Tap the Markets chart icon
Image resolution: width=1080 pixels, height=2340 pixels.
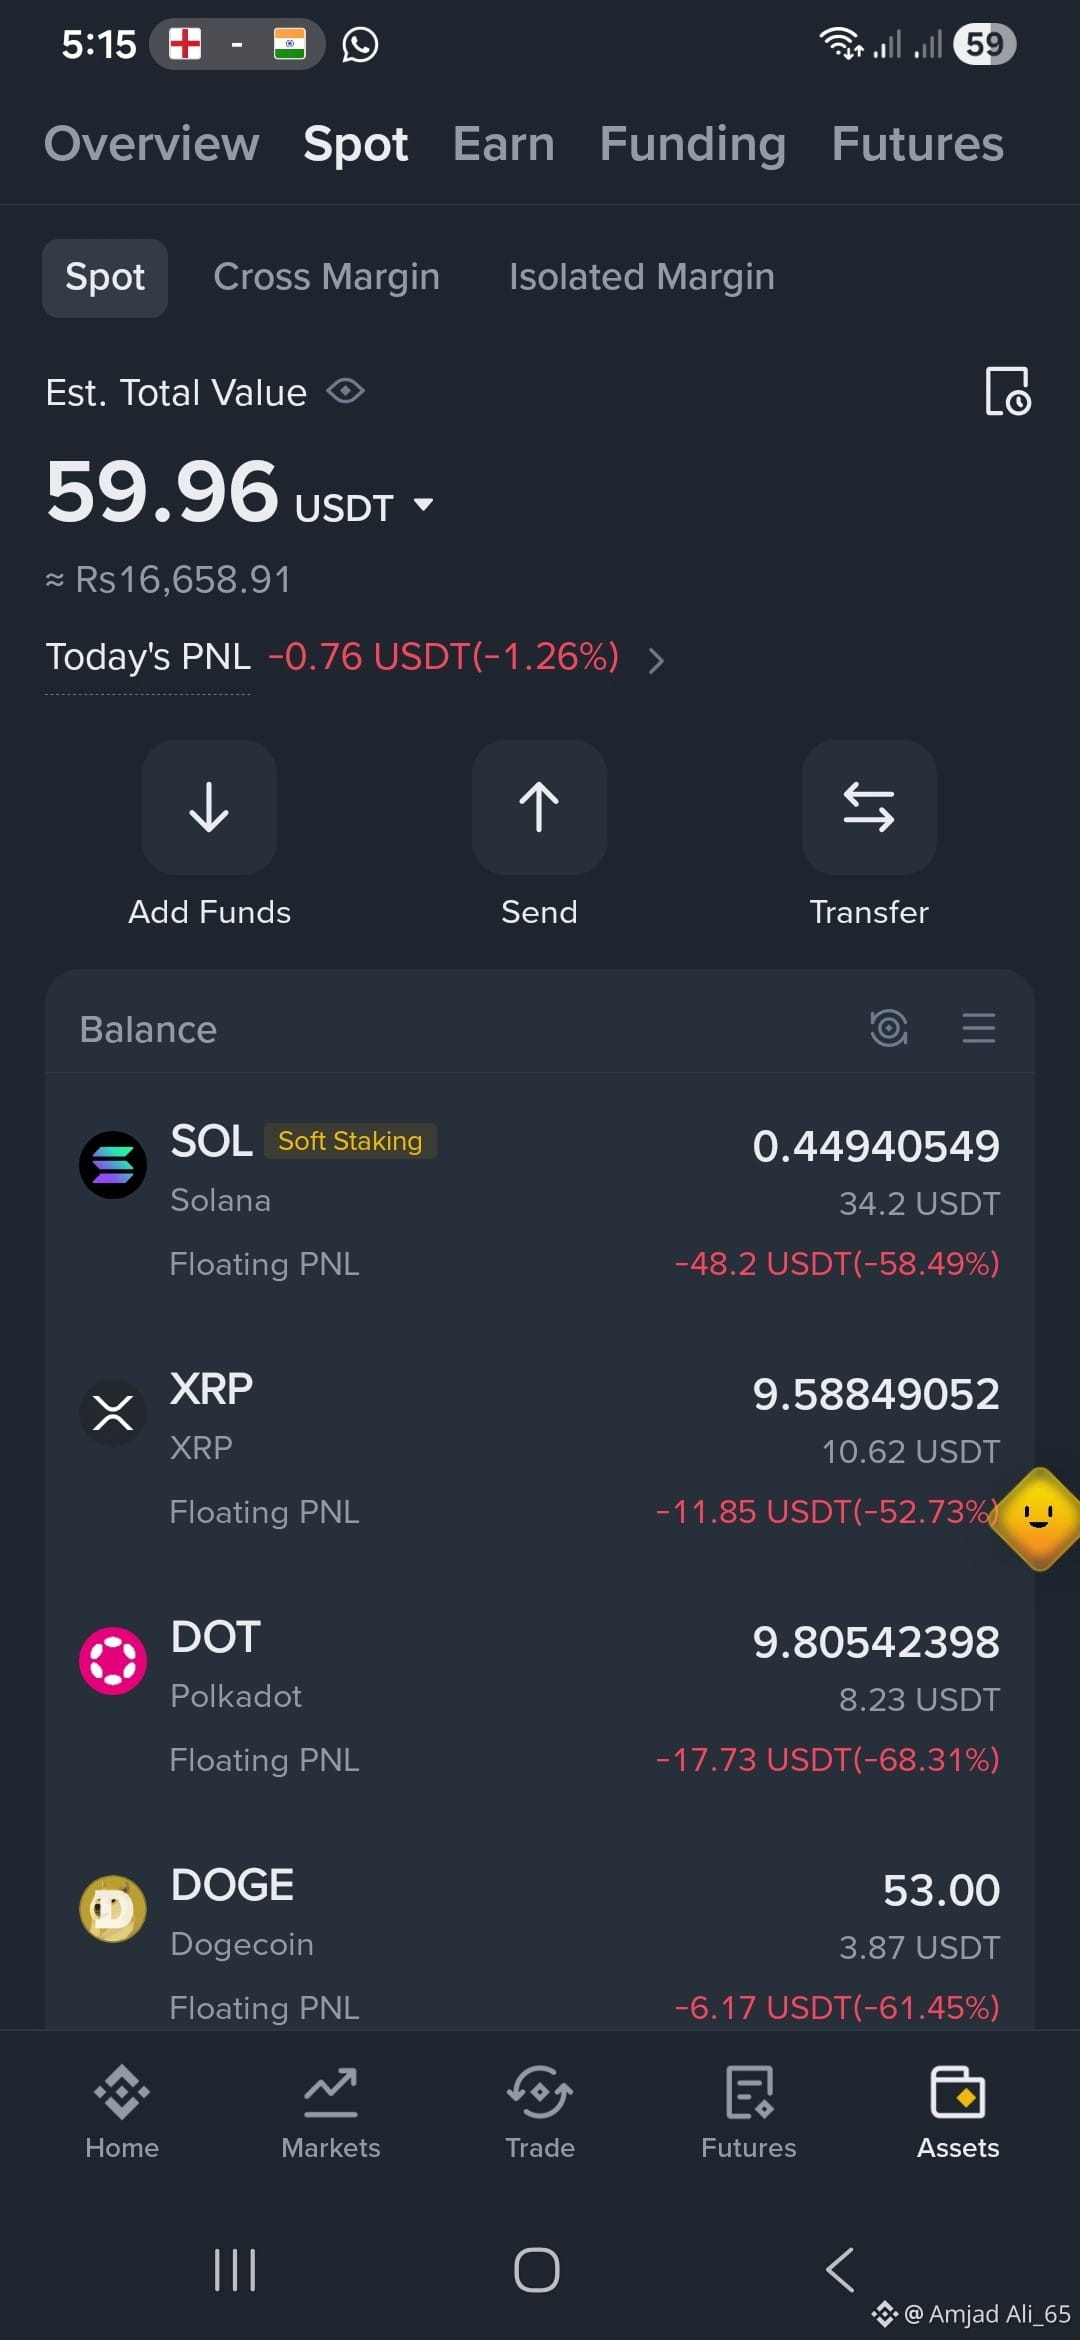click(331, 2092)
